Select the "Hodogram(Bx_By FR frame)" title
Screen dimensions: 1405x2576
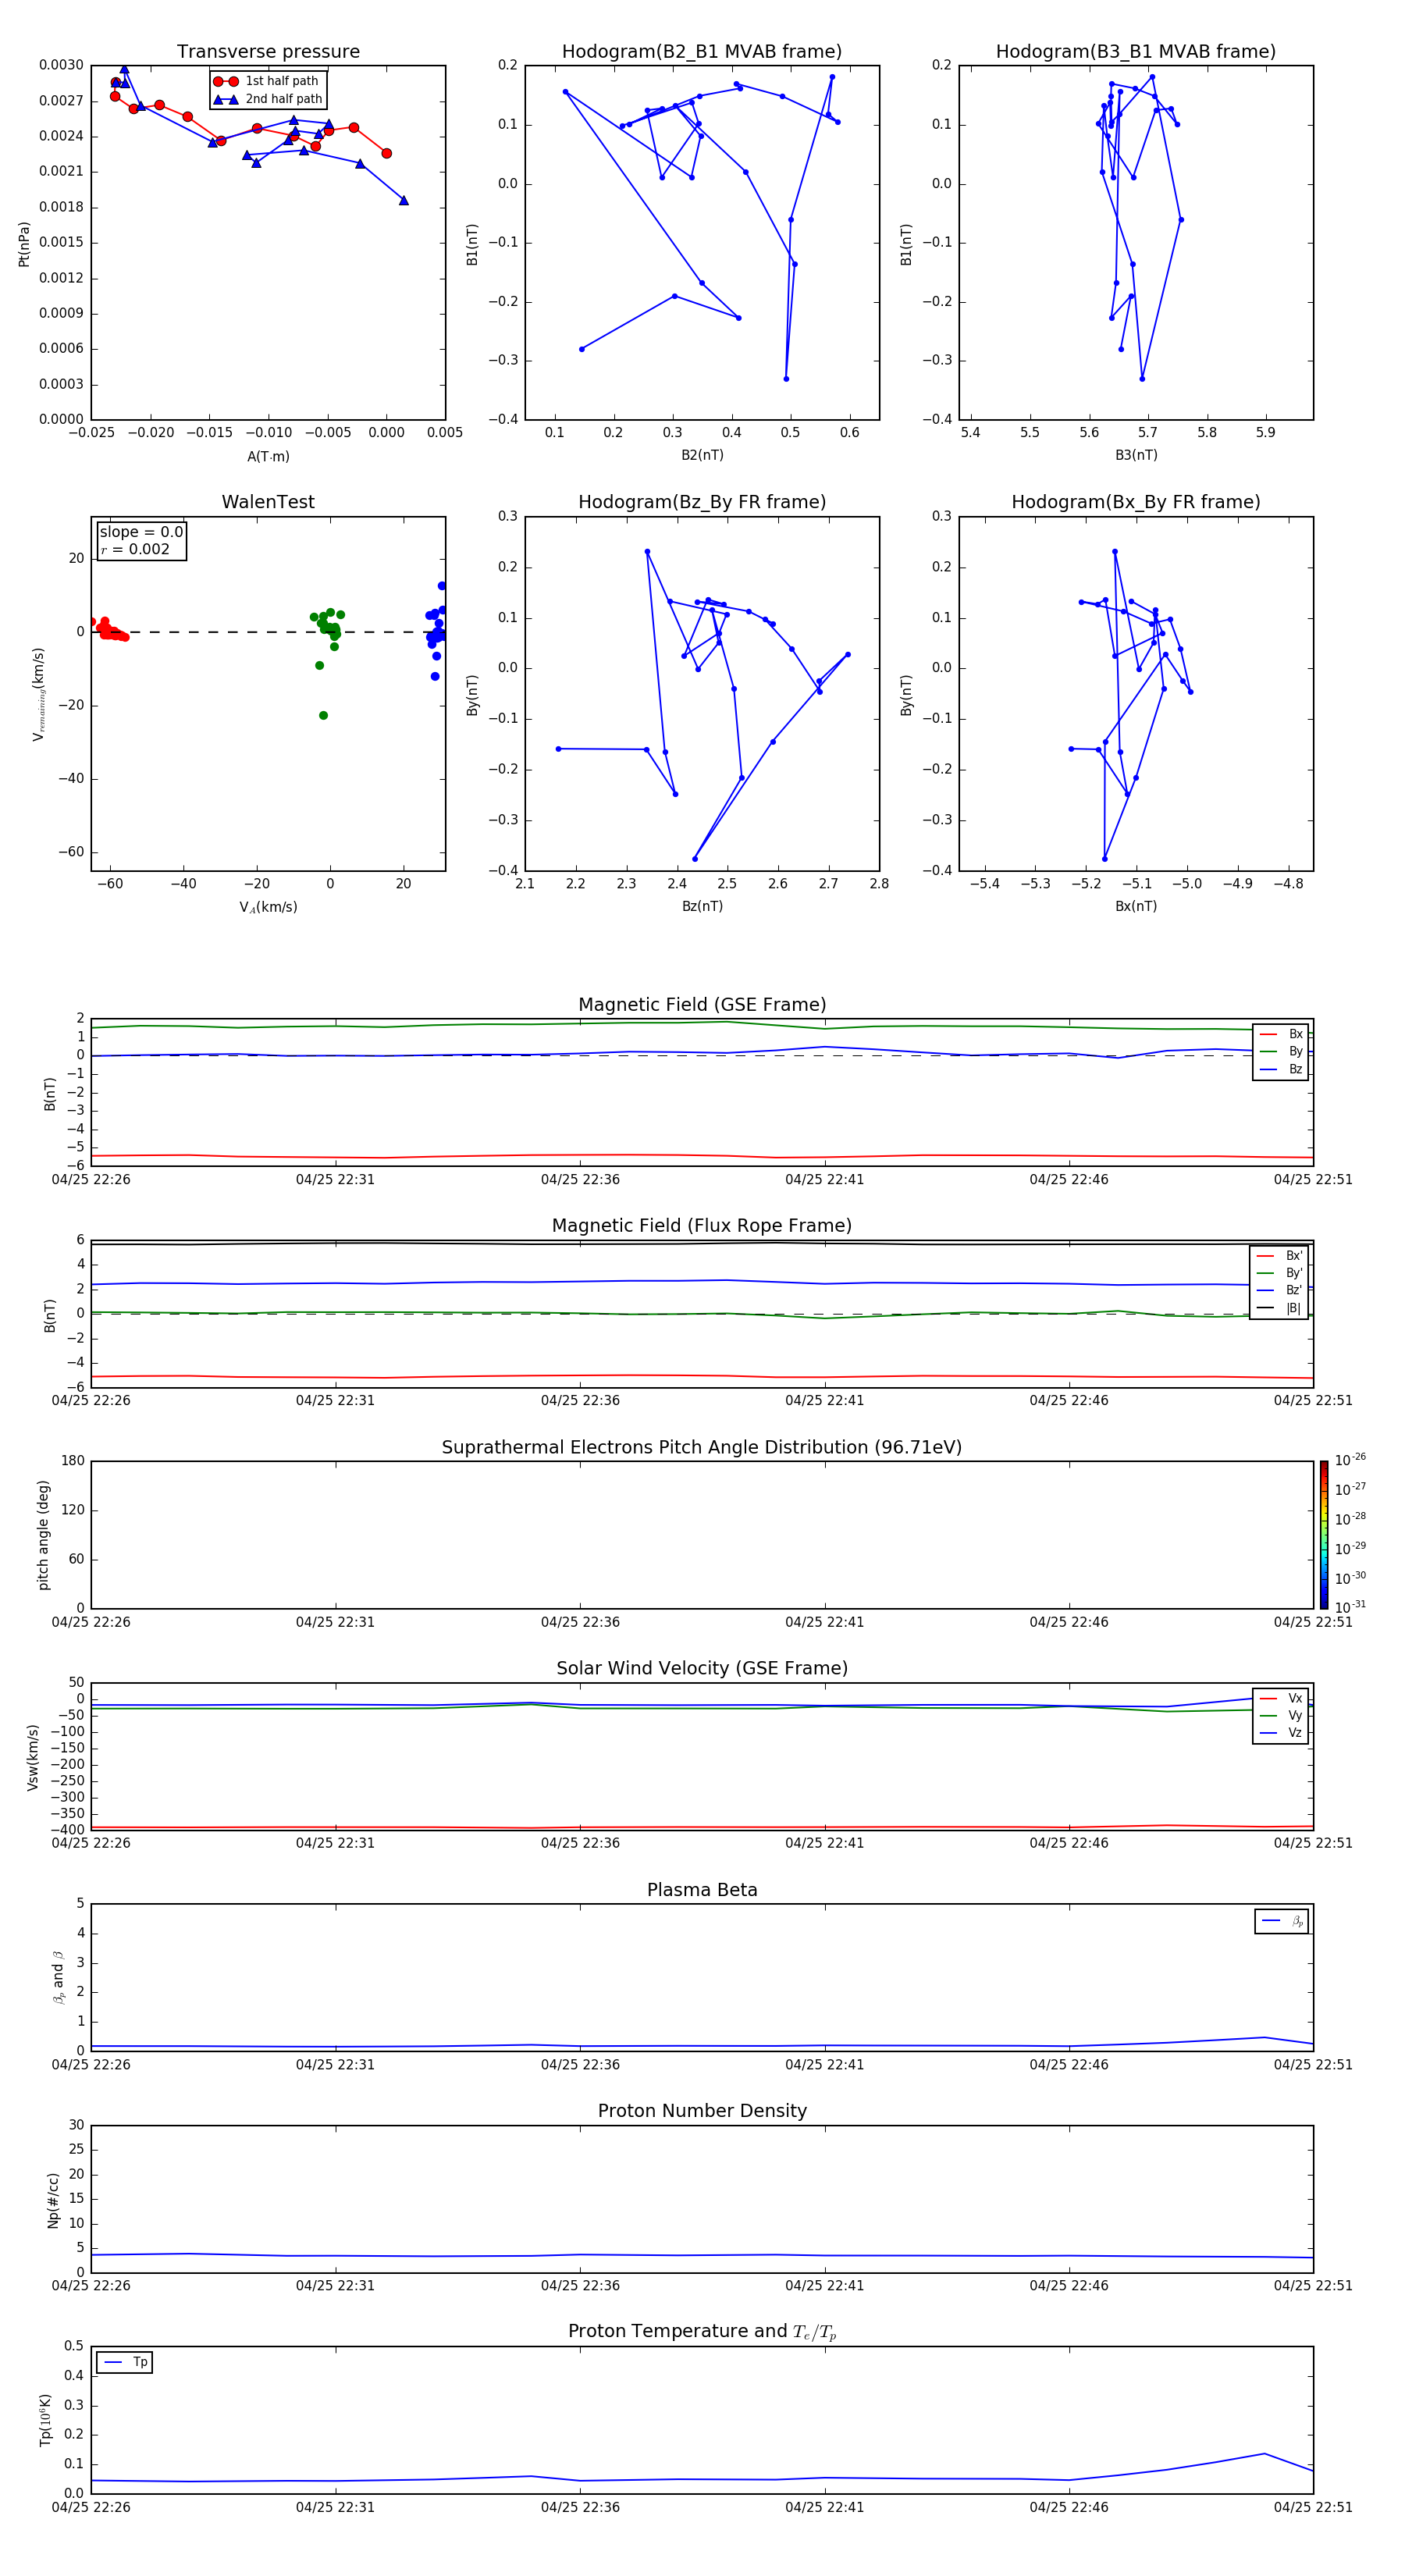point(1136,502)
